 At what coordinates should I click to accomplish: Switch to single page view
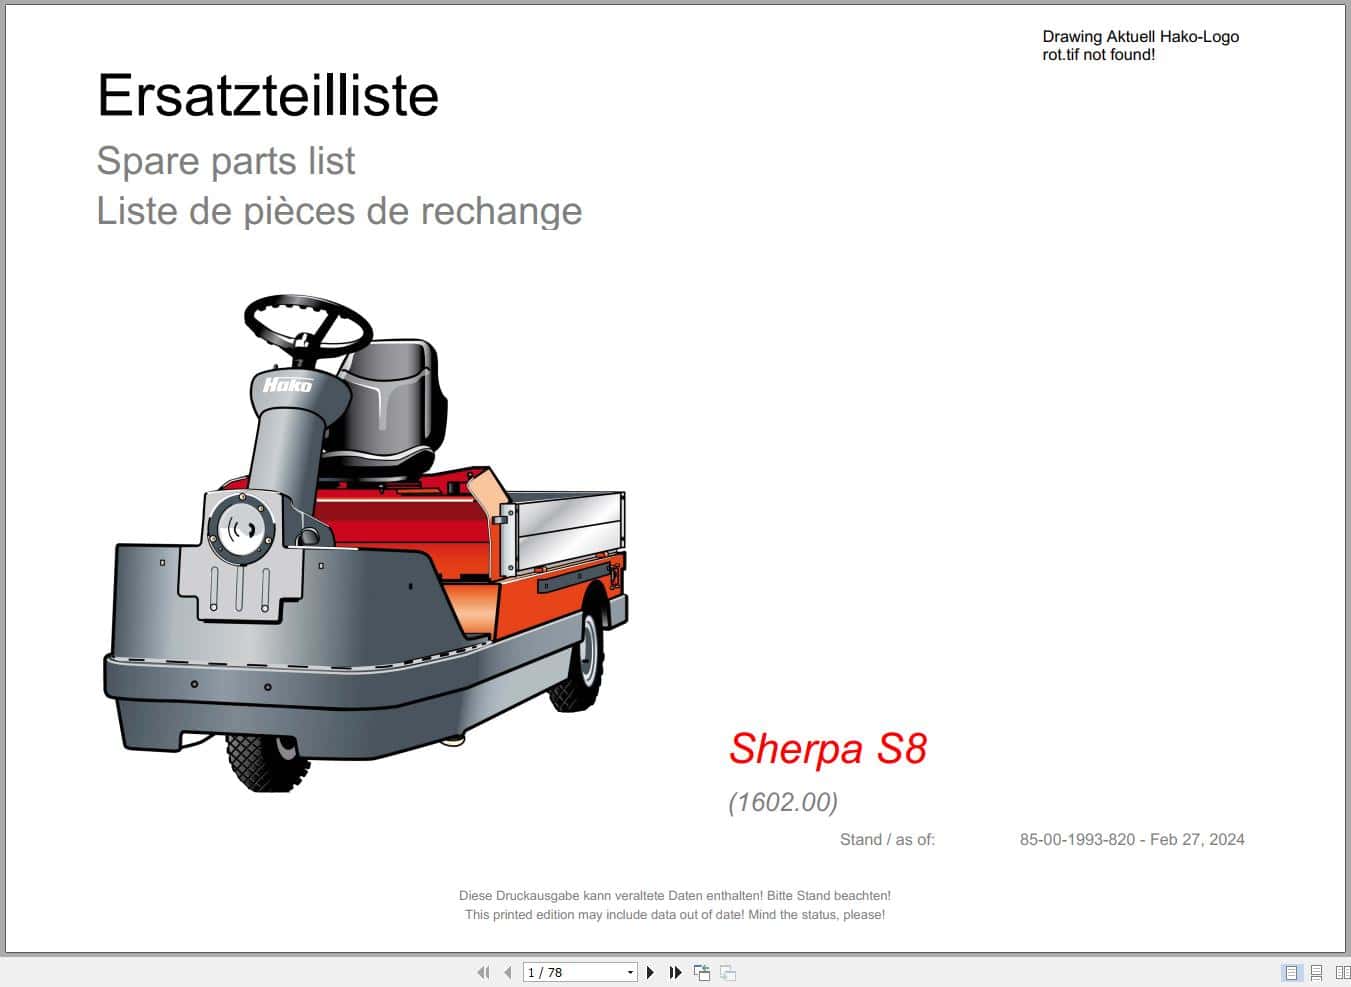coord(1292,972)
